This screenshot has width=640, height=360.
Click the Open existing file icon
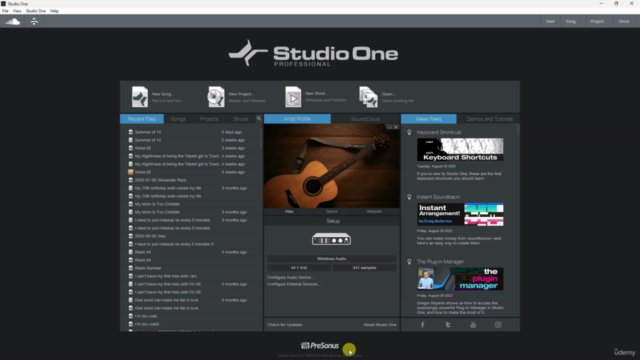(x=368, y=97)
